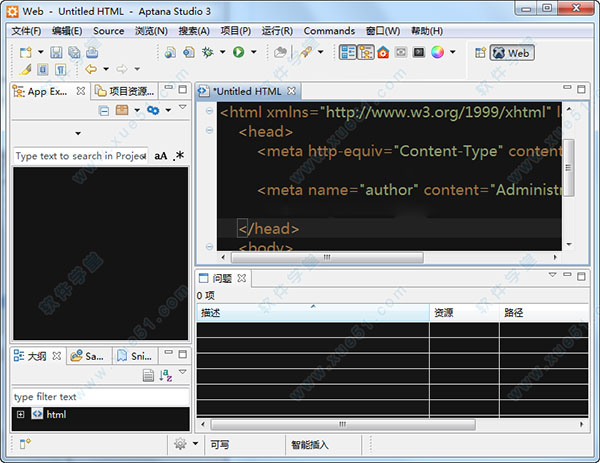
Task: Toggle block selection mode icon
Action: pos(43,69)
